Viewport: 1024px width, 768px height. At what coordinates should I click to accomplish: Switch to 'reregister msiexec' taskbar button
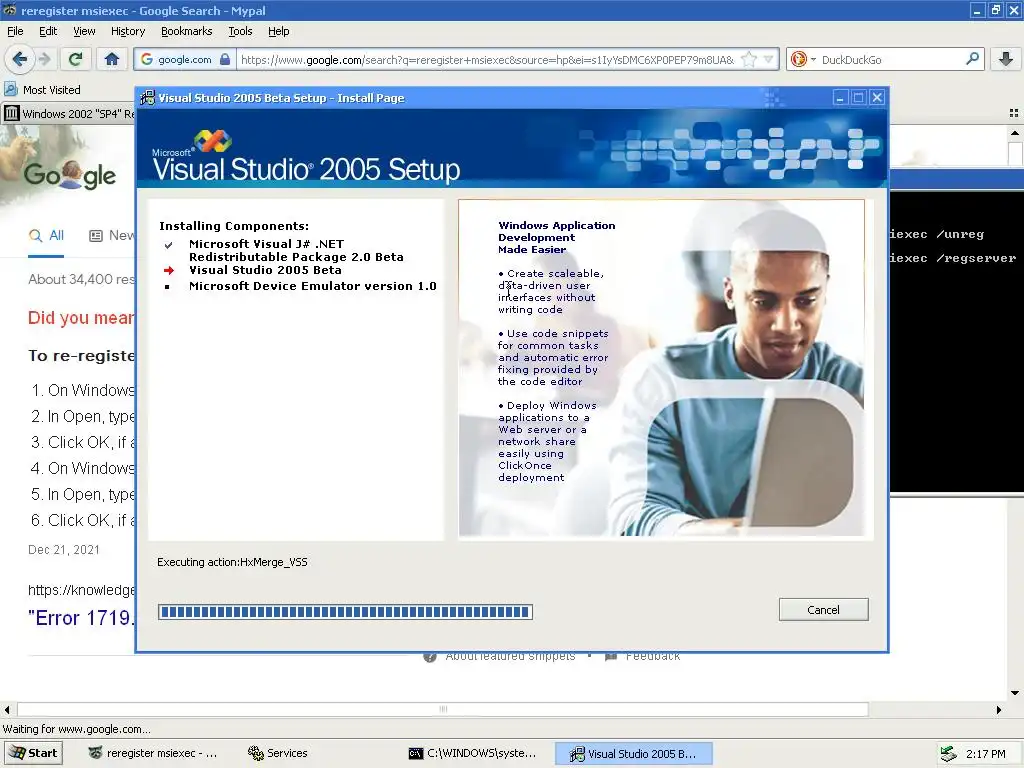(x=152, y=753)
